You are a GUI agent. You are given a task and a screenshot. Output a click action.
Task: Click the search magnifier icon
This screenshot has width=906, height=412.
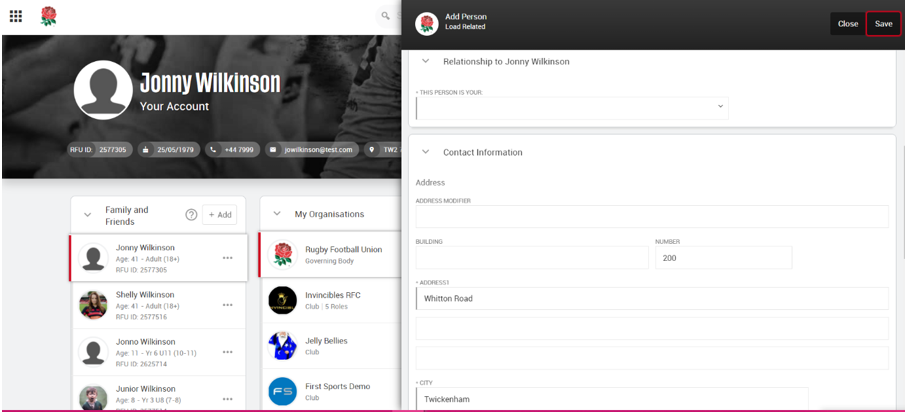point(385,16)
